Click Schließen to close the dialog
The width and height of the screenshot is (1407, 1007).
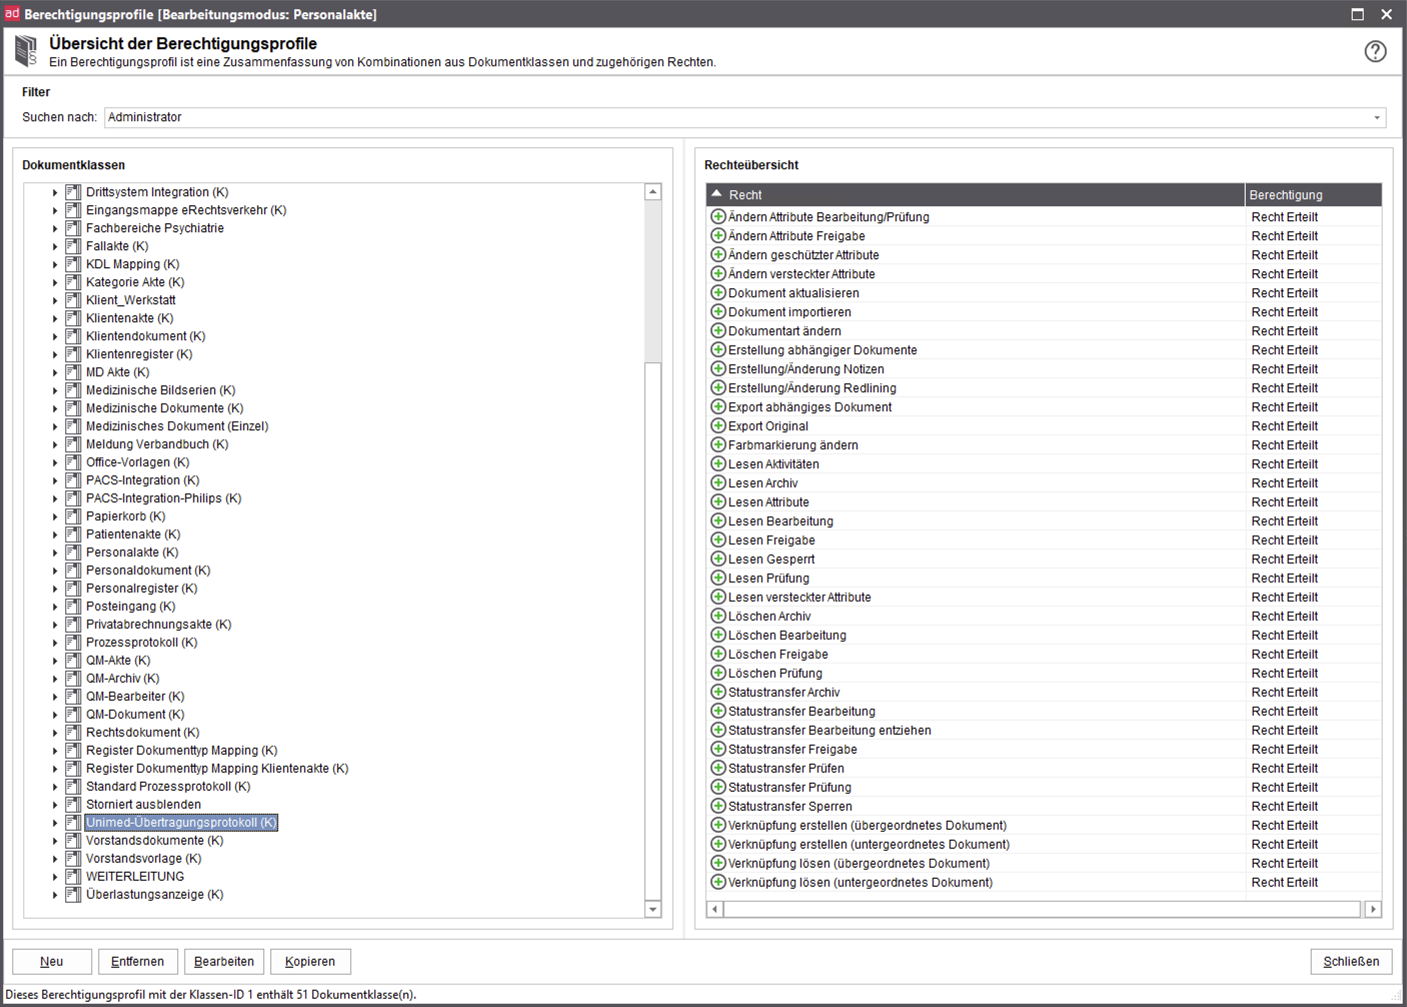[x=1351, y=961]
